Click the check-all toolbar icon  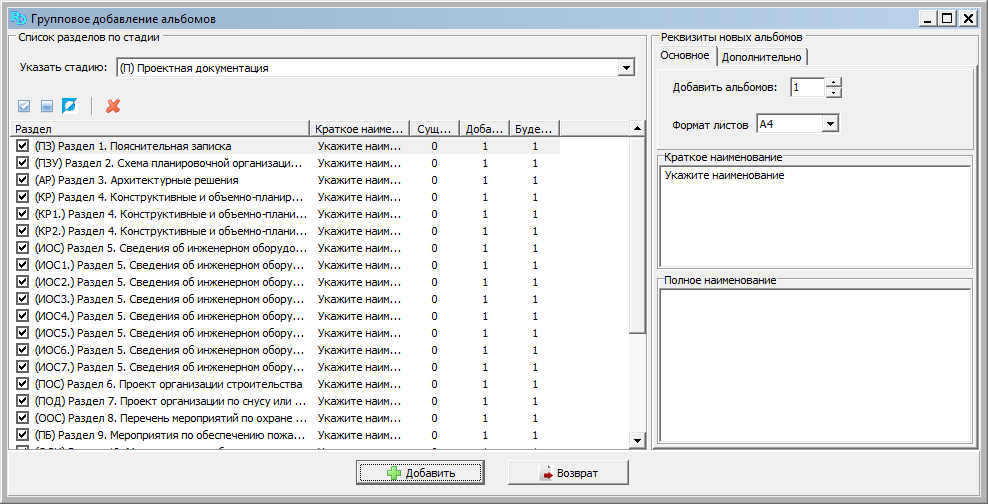point(24,106)
